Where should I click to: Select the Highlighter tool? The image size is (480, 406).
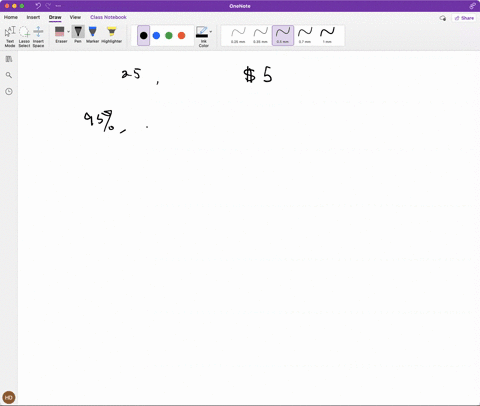tap(112, 35)
